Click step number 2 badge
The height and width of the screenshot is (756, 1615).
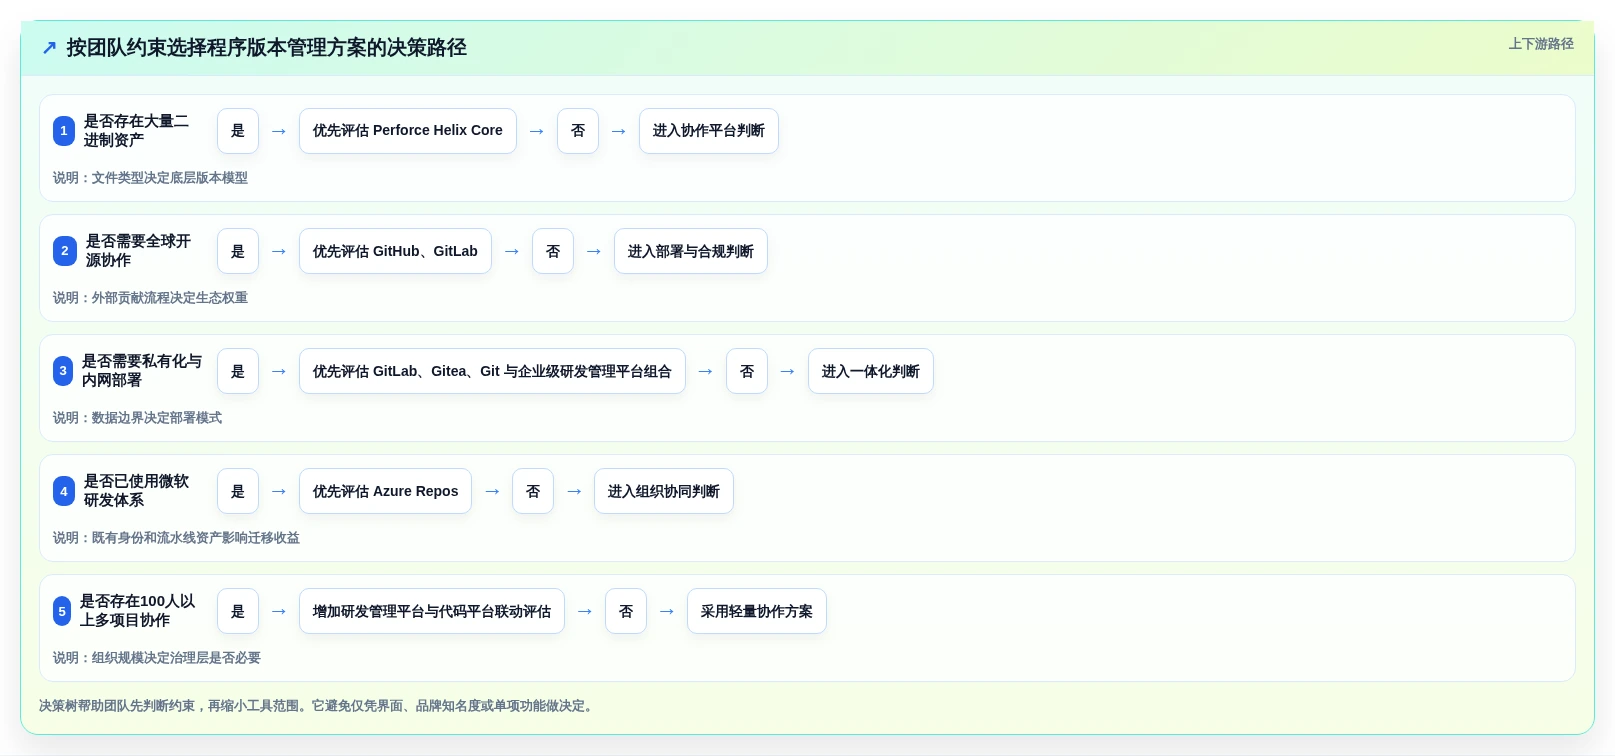pyautogui.click(x=65, y=251)
